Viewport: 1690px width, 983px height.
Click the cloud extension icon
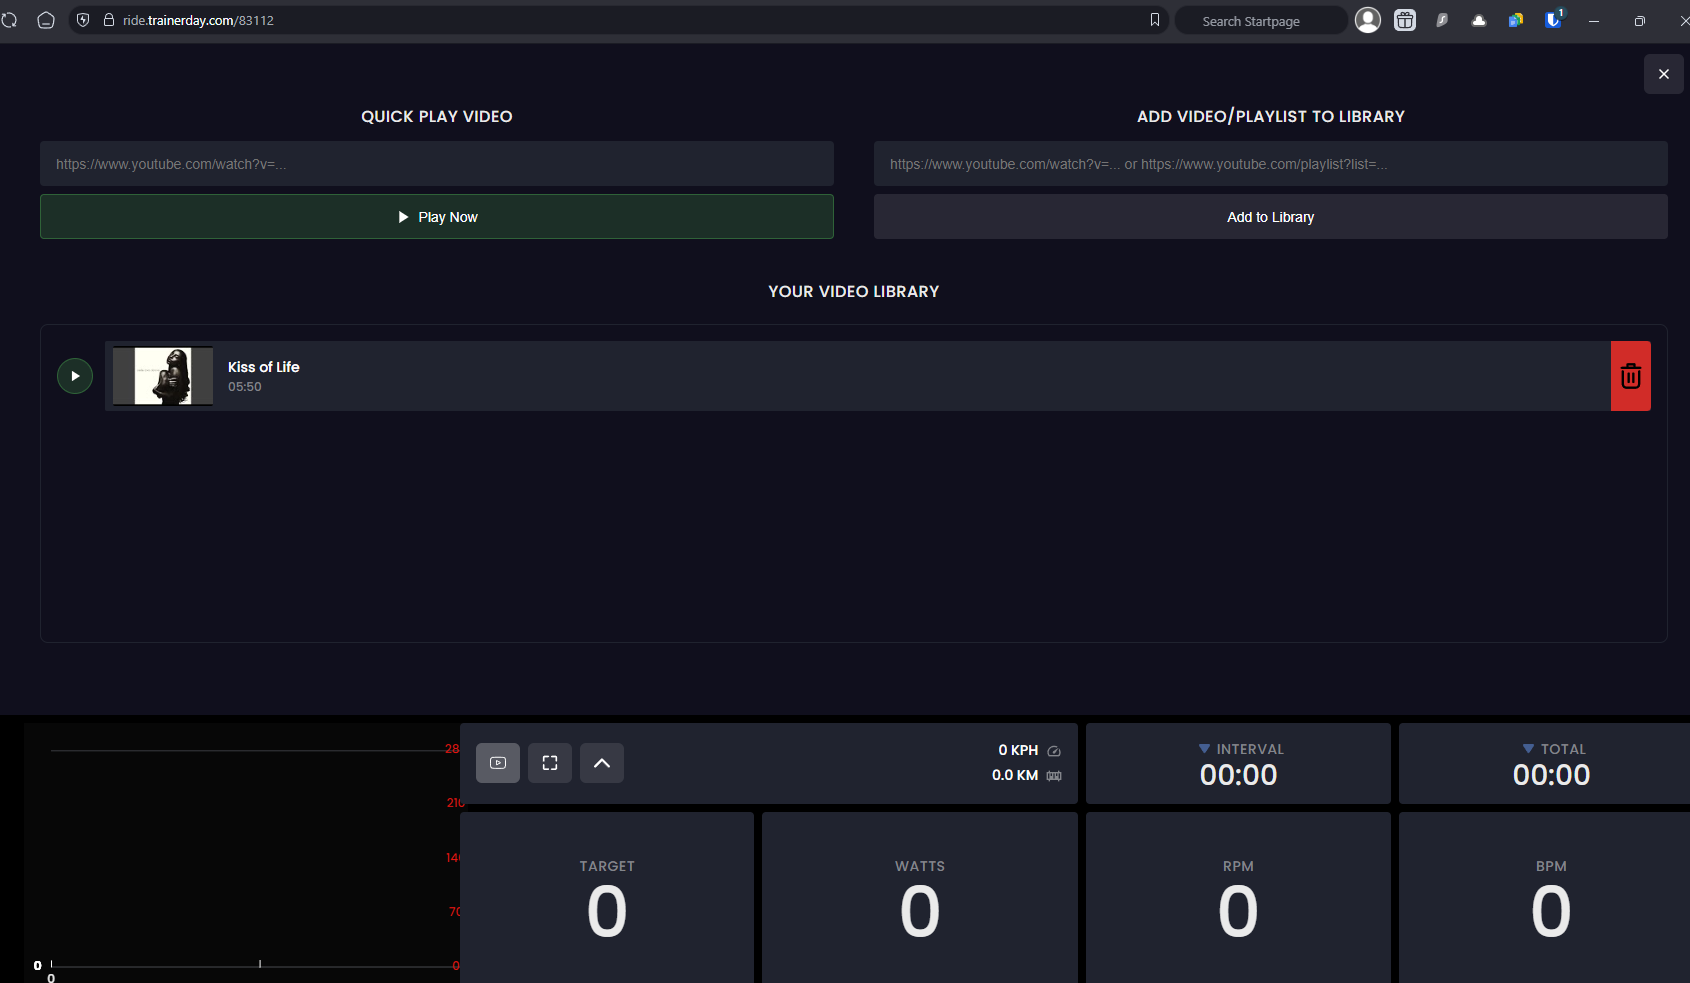(1479, 20)
